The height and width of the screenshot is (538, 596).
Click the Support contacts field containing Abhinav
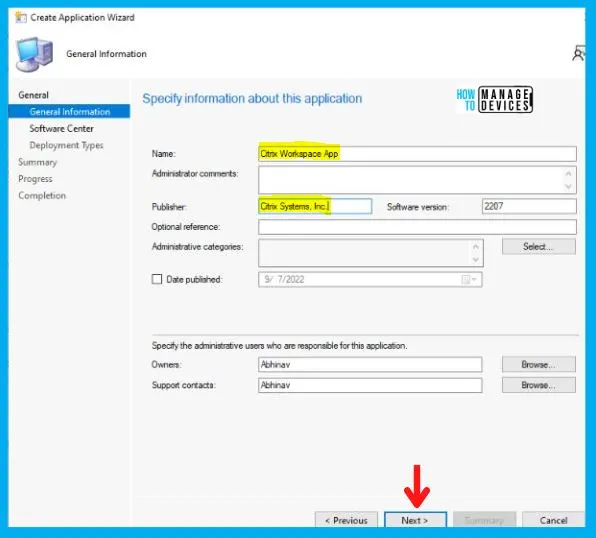tap(370, 385)
